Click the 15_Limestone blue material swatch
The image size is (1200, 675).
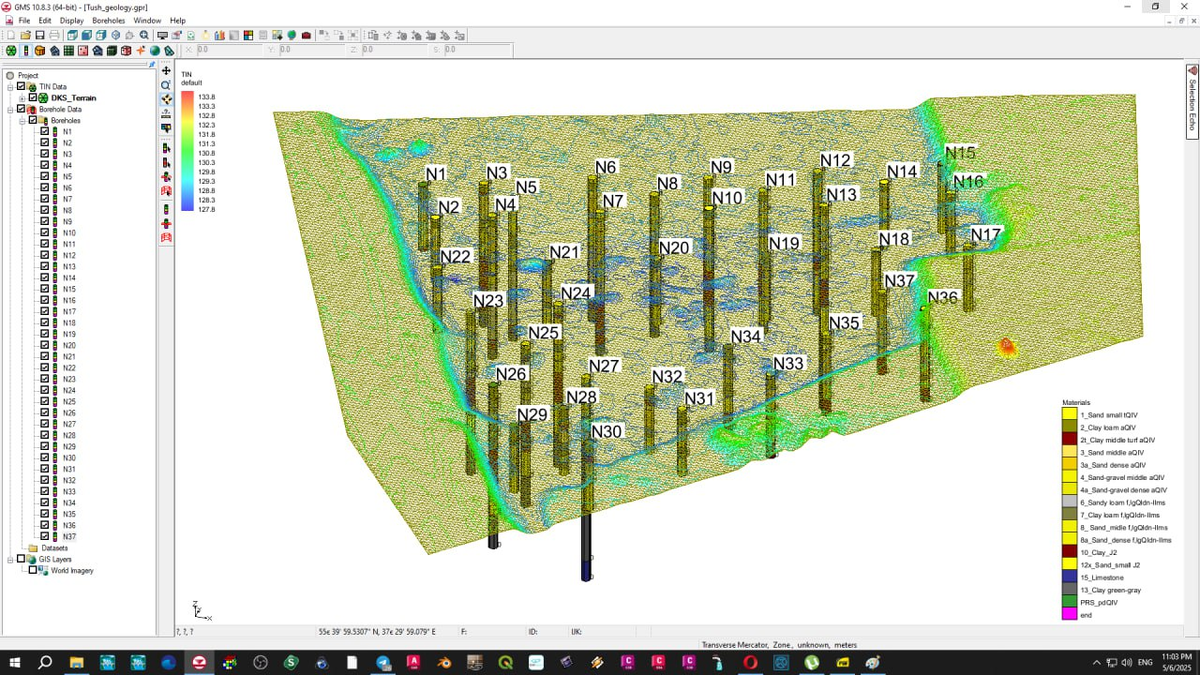coord(1069,577)
